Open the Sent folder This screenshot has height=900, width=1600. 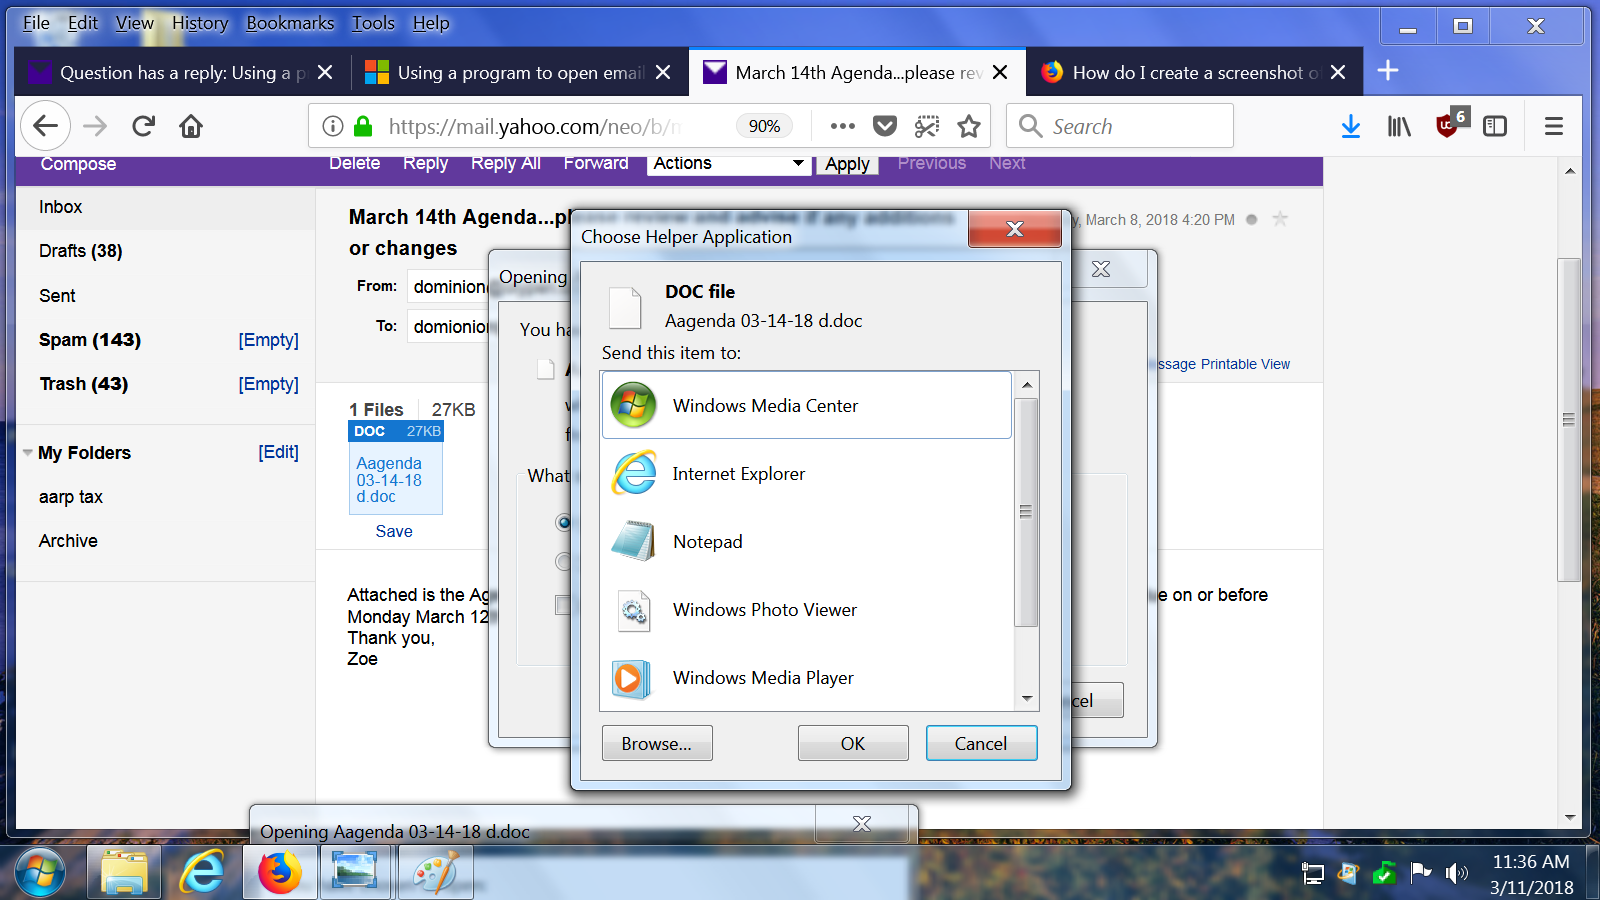[x=57, y=296]
